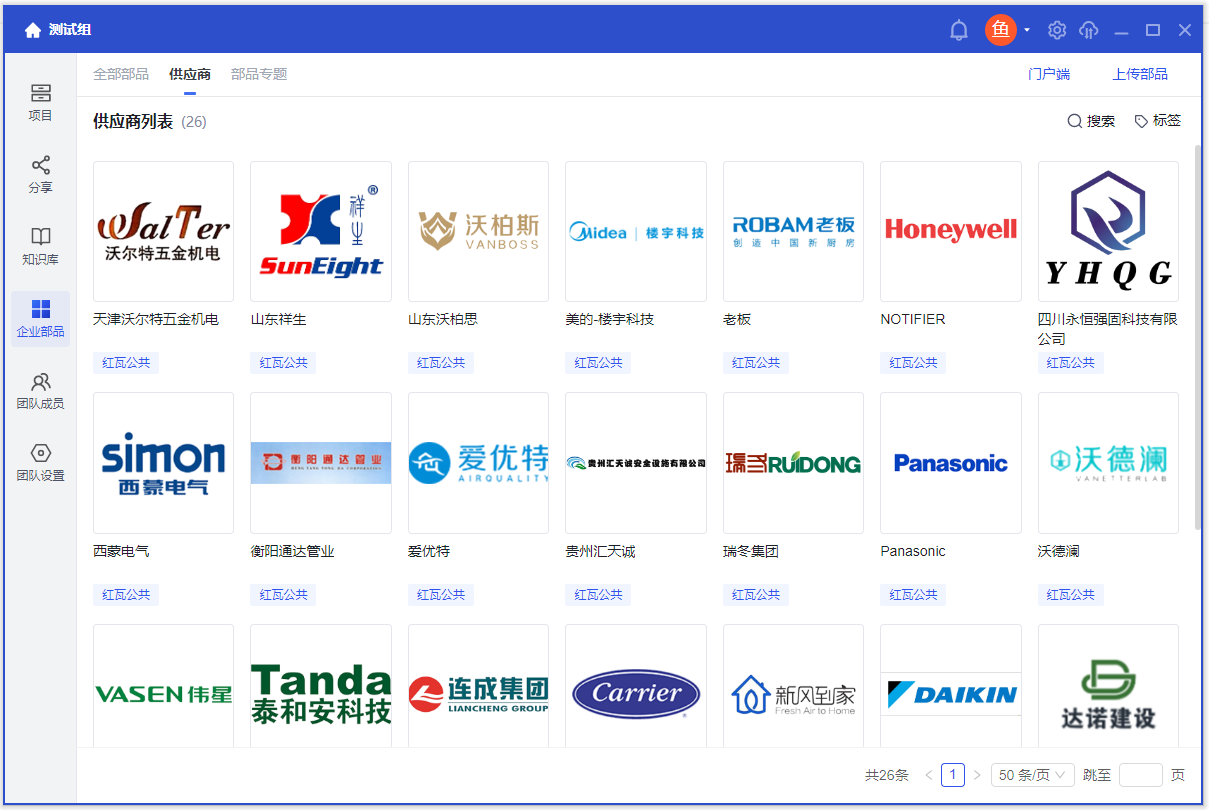
Task: Open 项目 in the sidebar
Action: point(40,103)
